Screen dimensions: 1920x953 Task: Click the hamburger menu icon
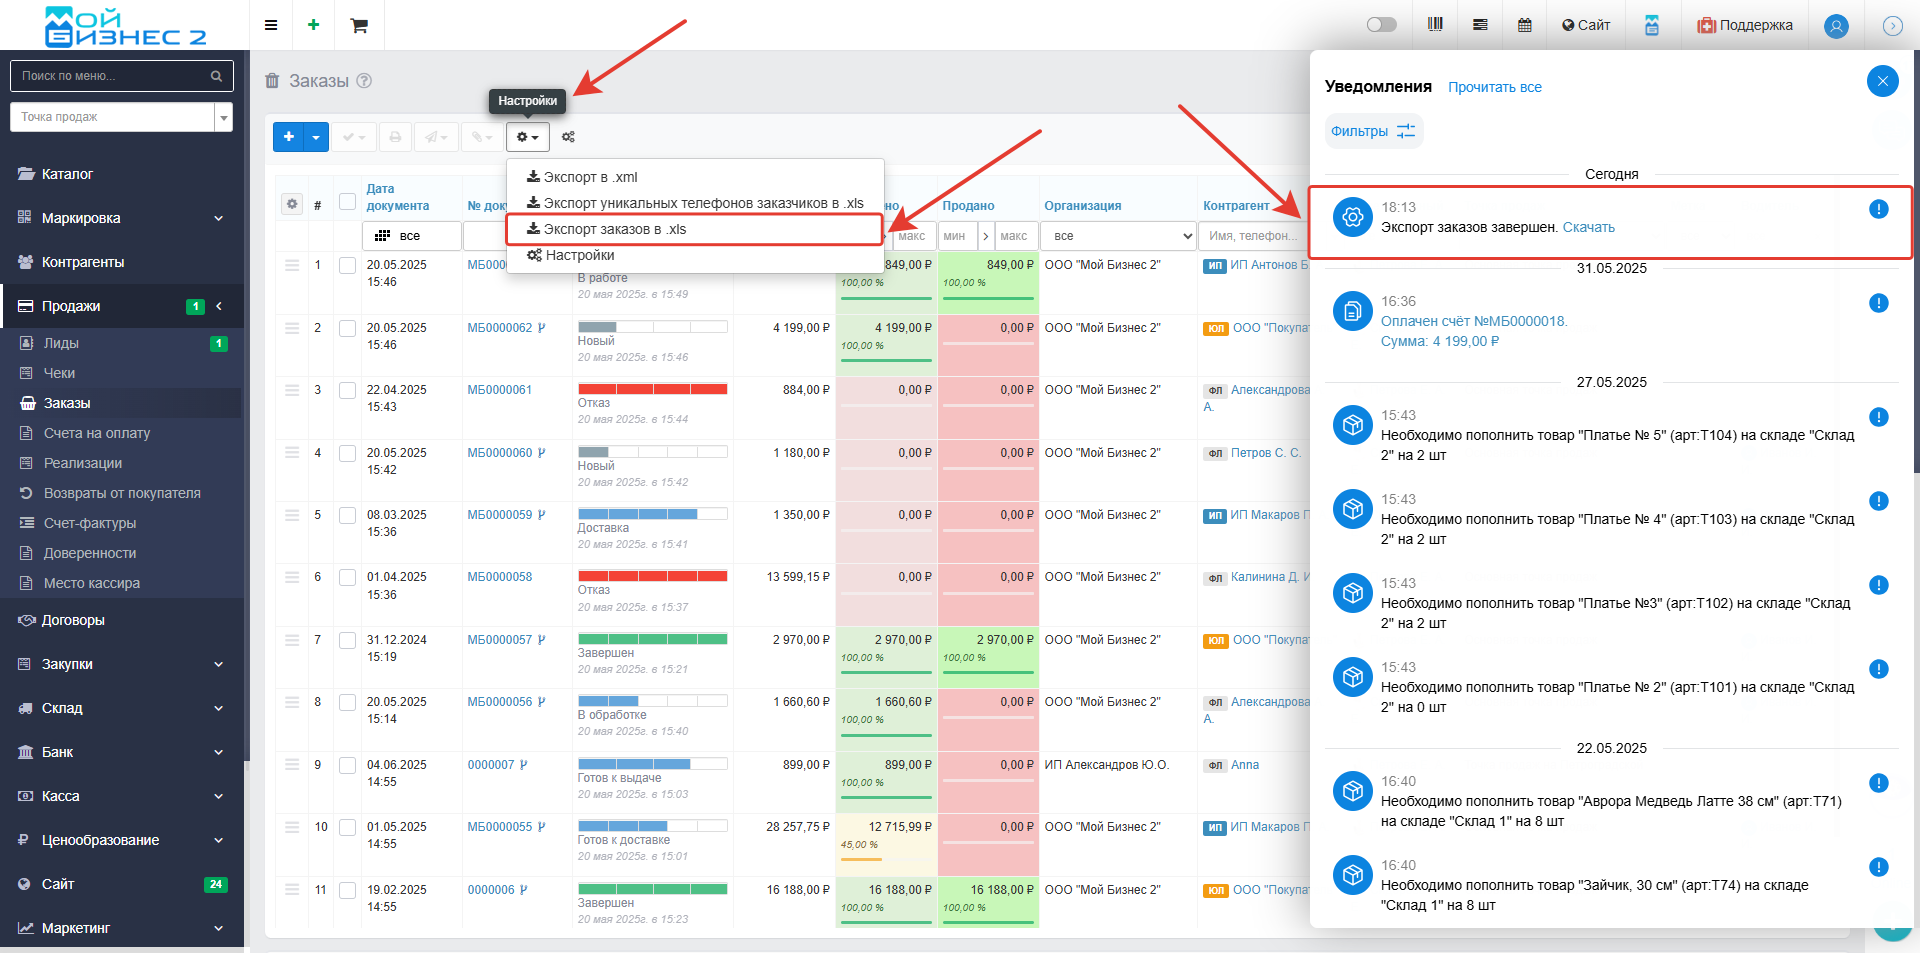click(x=271, y=25)
